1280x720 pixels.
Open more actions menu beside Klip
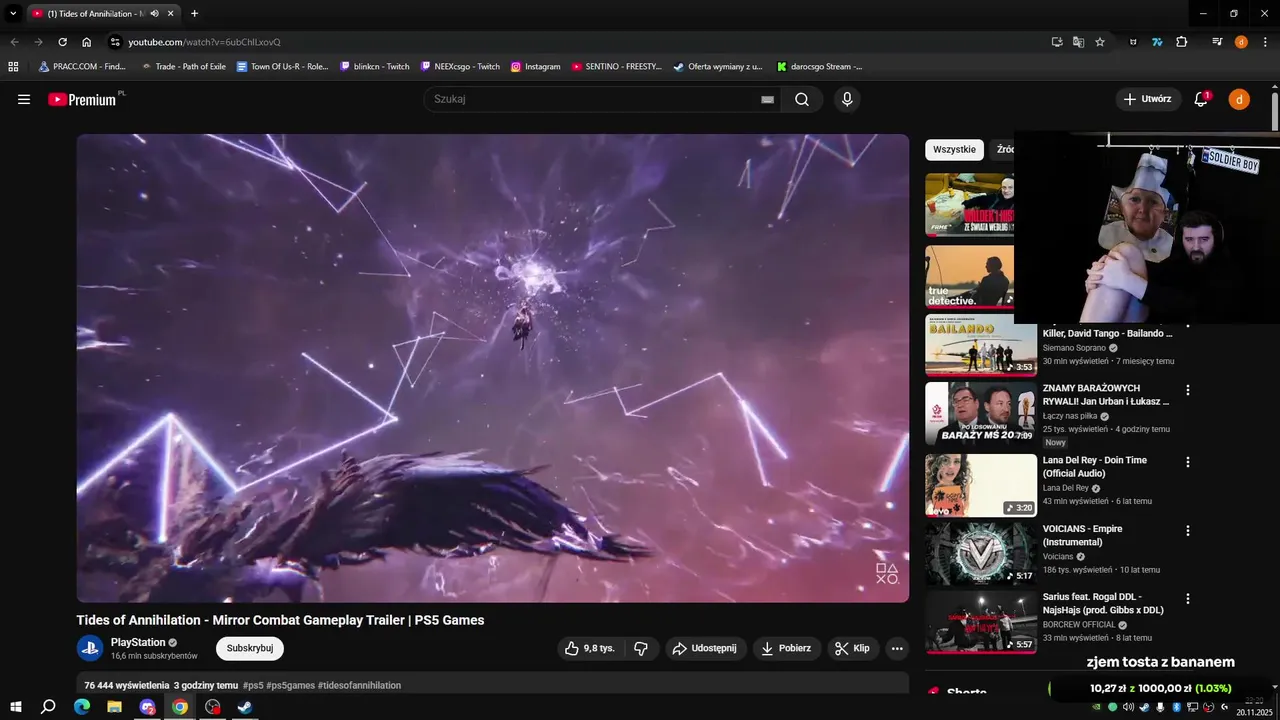coord(897,648)
